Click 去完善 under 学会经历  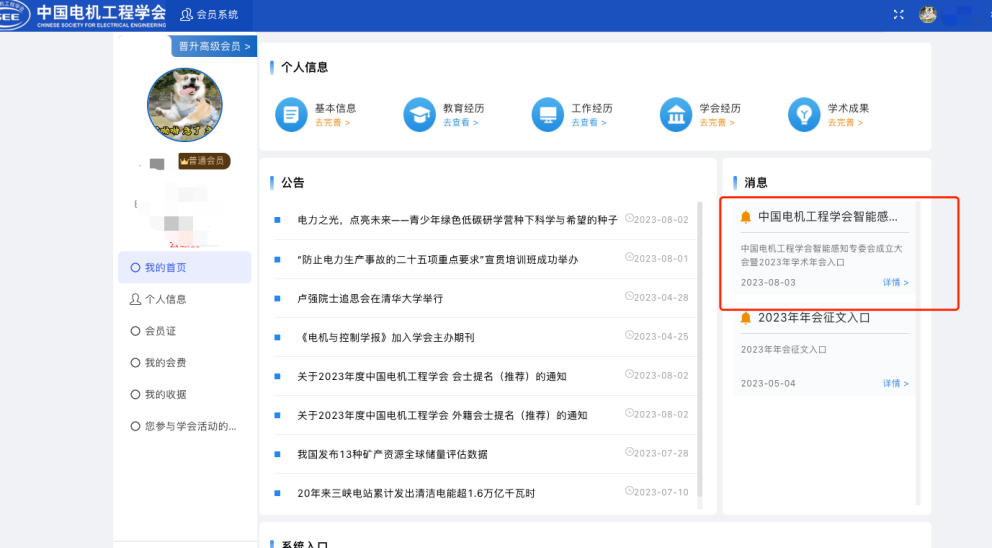pos(717,123)
